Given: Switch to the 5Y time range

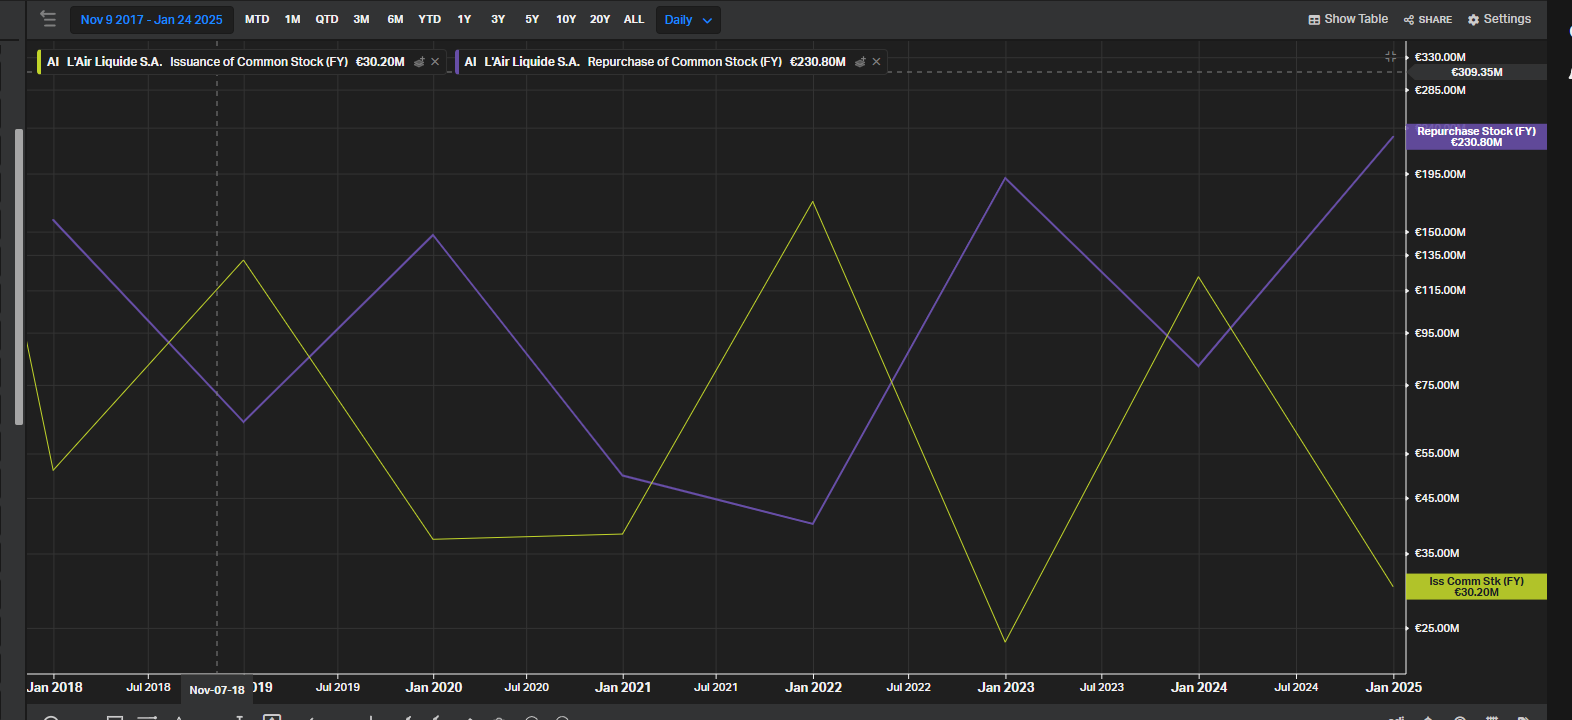Looking at the screenshot, I should (532, 19).
